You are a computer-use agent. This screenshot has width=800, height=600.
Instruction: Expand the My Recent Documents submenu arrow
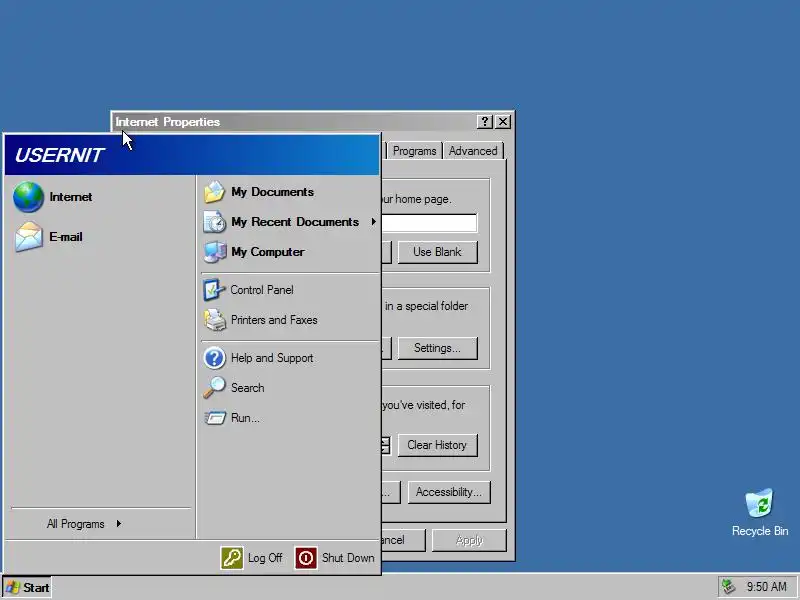(x=373, y=222)
